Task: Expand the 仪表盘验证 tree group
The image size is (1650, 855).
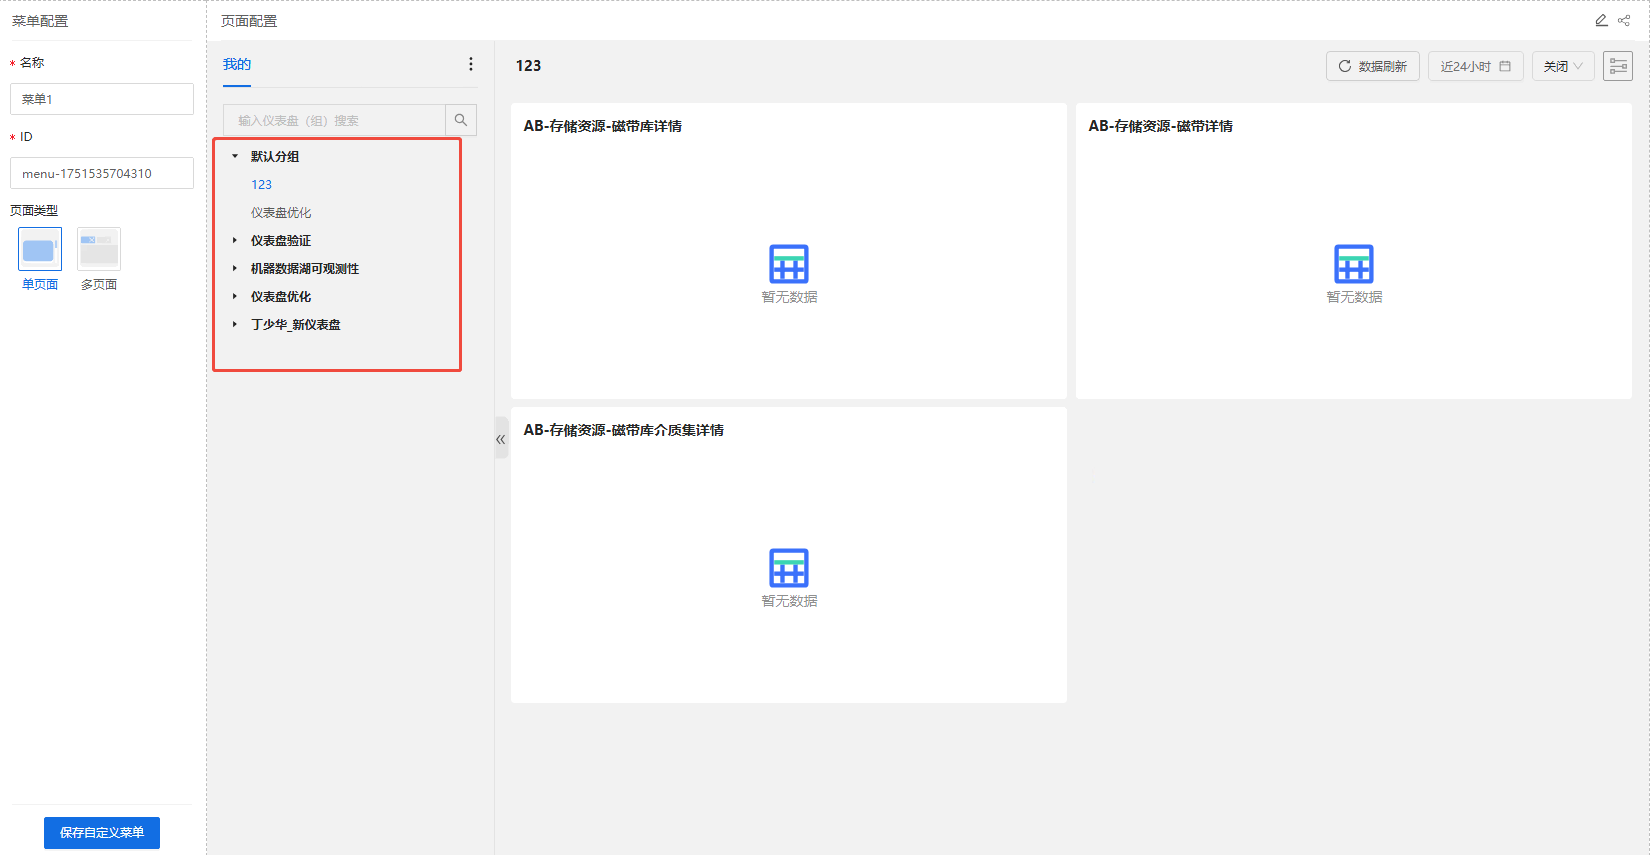Action: 235,240
